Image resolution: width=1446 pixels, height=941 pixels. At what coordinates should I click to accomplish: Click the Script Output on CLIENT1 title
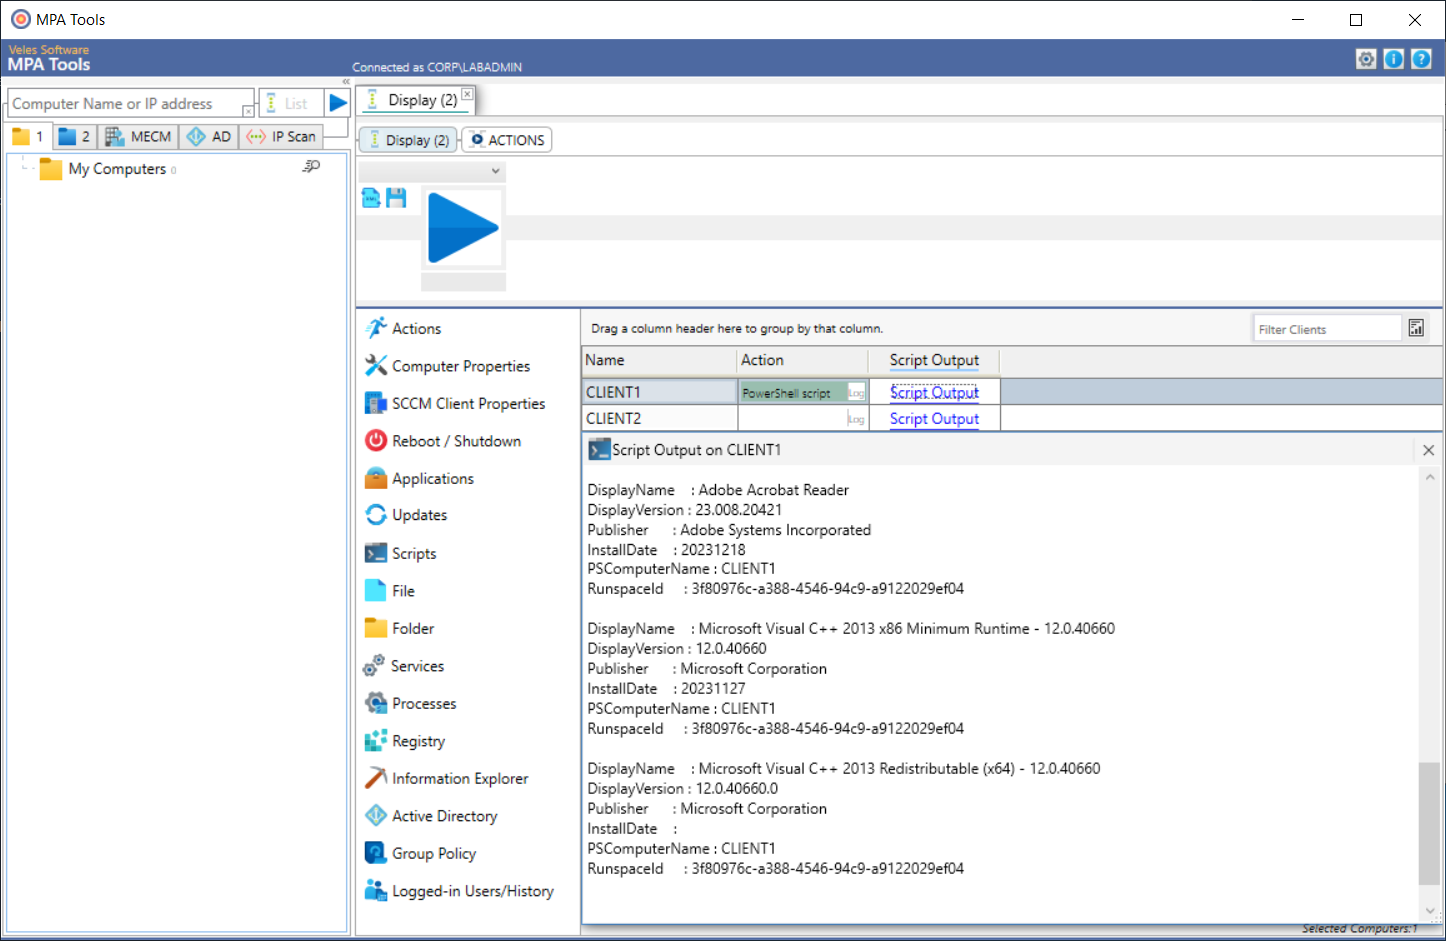pyautogui.click(x=696, y=450)
